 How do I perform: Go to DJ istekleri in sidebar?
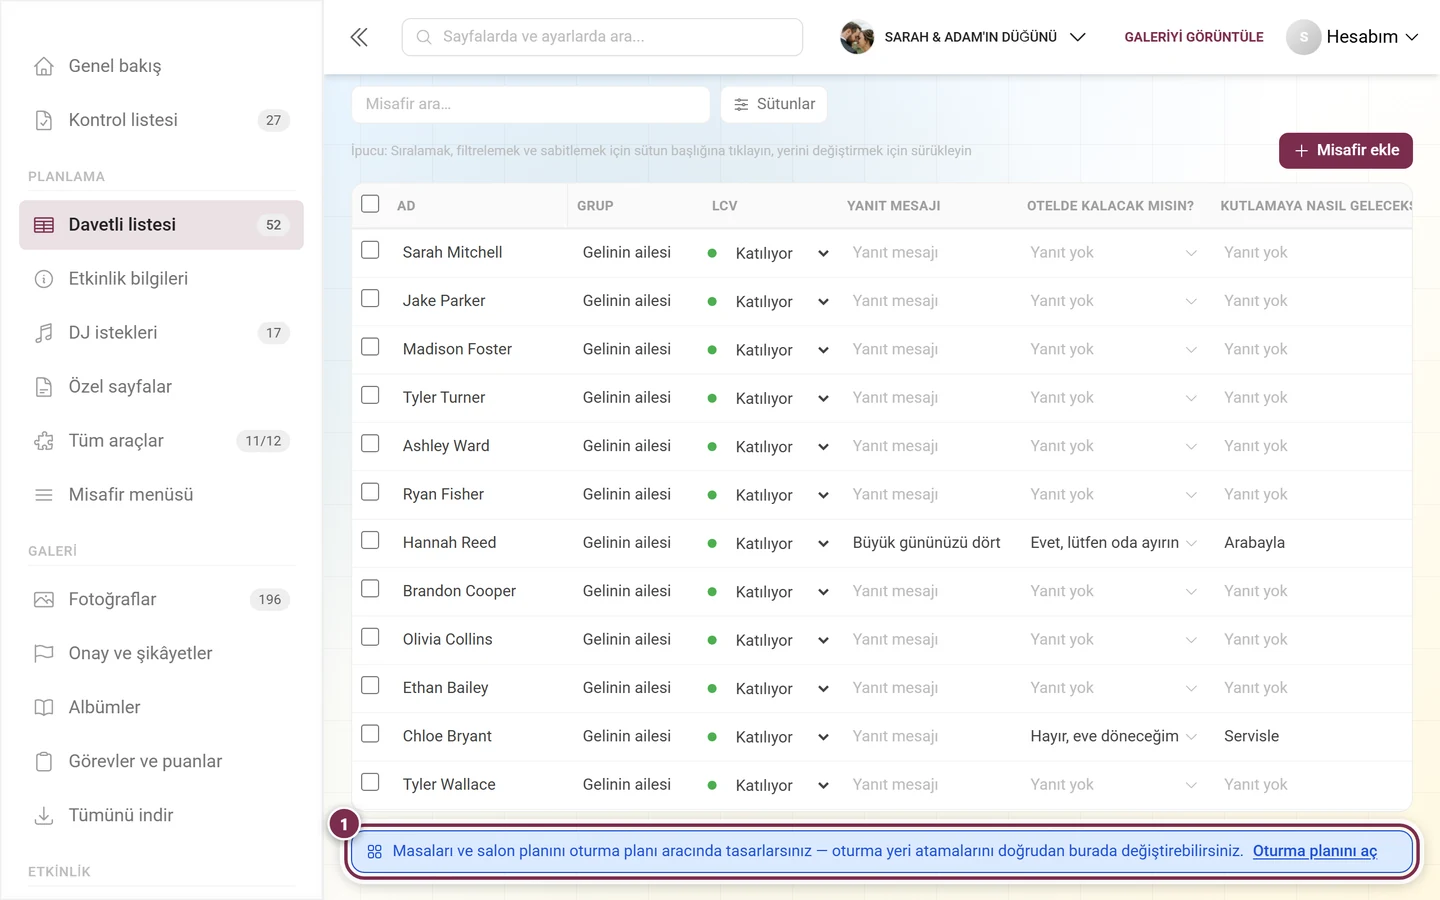[161, 333]
